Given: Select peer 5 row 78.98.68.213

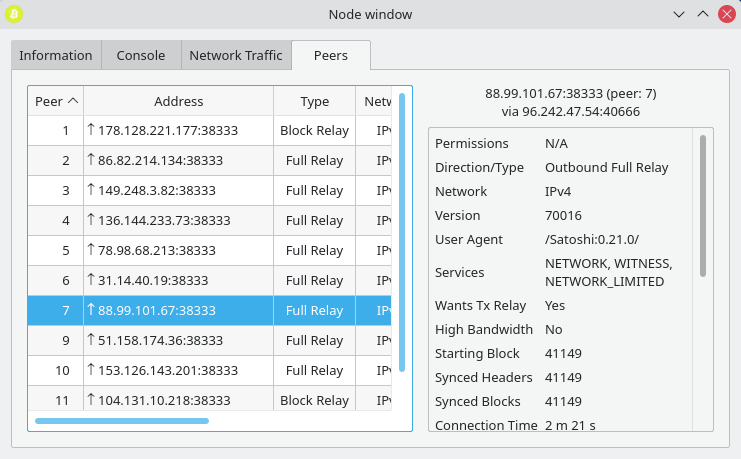Looking at the screenshot, I should pos(200,250).
